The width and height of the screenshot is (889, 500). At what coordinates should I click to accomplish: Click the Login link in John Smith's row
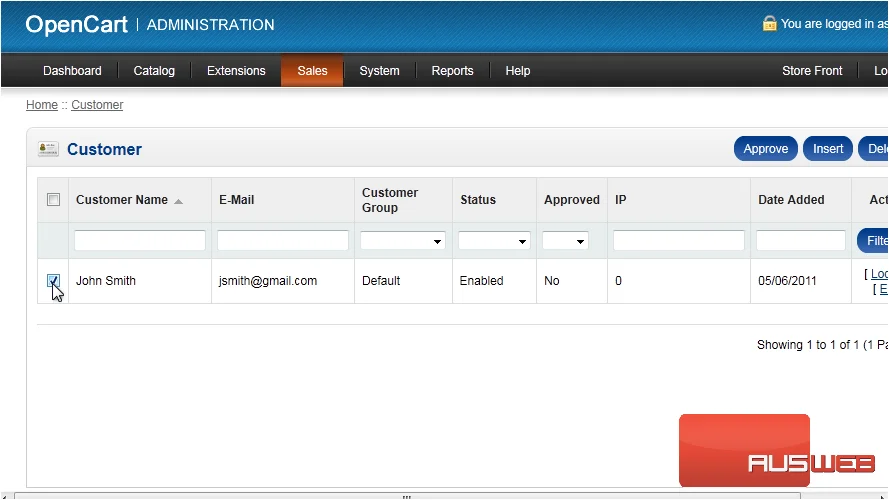pyautogui.click(x=879, y=274)
